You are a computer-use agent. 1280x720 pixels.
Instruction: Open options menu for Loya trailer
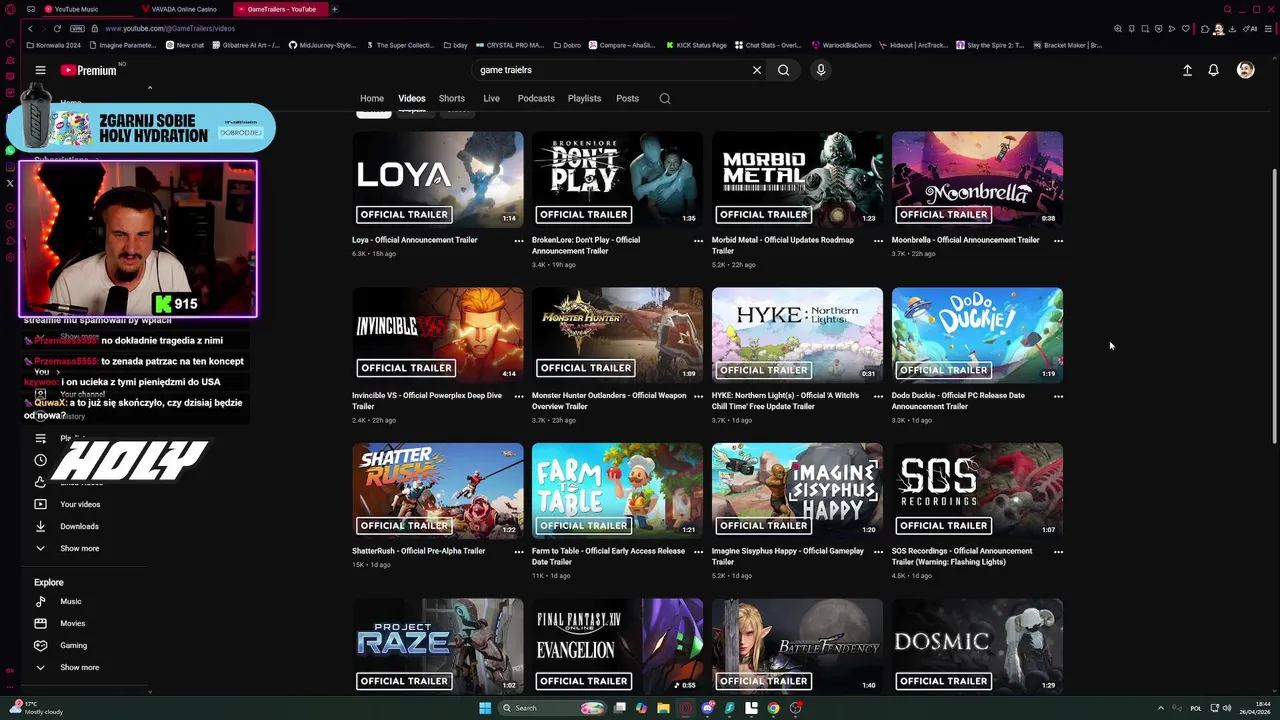[x=518, y=241]
